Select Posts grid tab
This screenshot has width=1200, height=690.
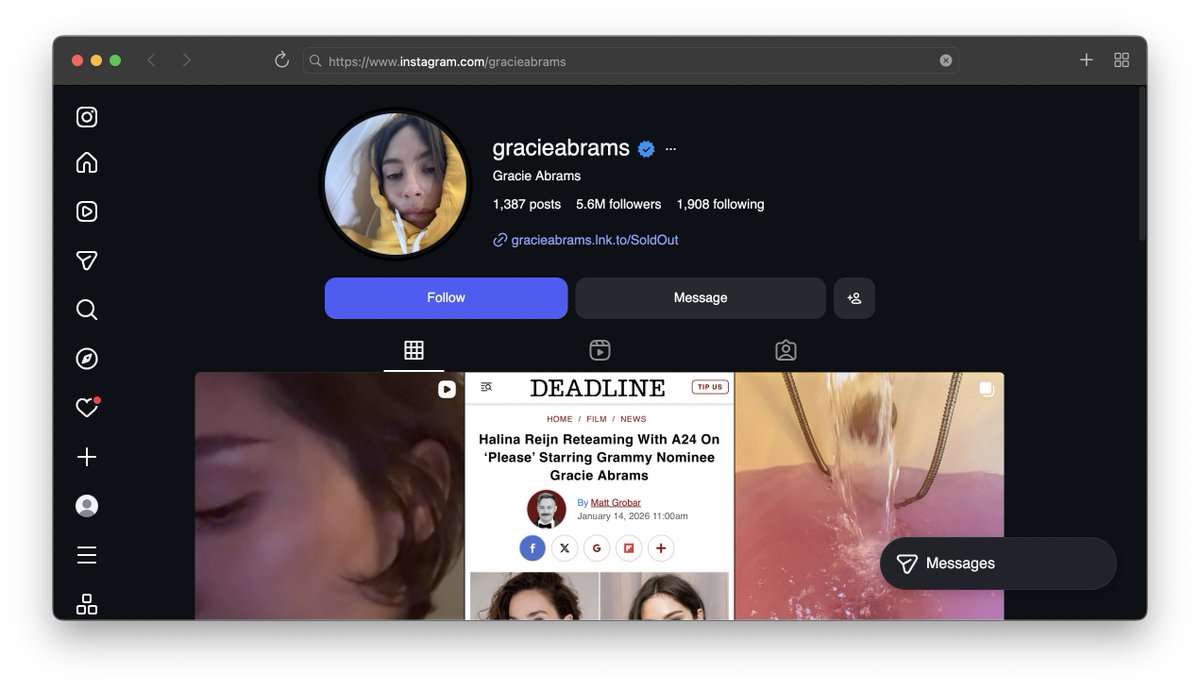[x=414, y=350]
